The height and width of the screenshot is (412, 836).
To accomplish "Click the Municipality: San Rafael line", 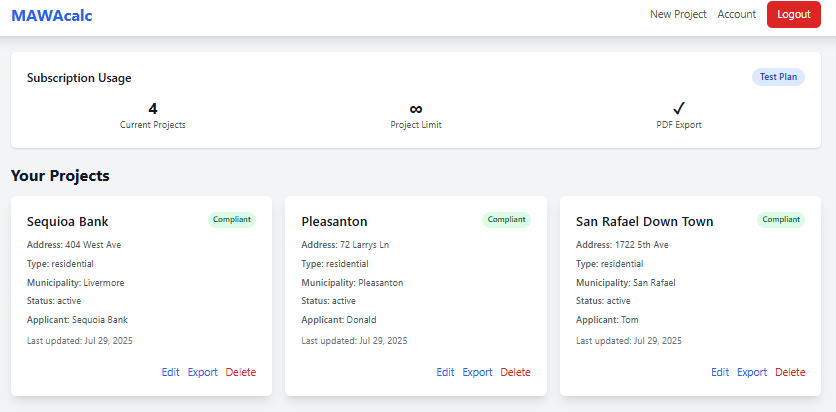I will pos(626,282).
